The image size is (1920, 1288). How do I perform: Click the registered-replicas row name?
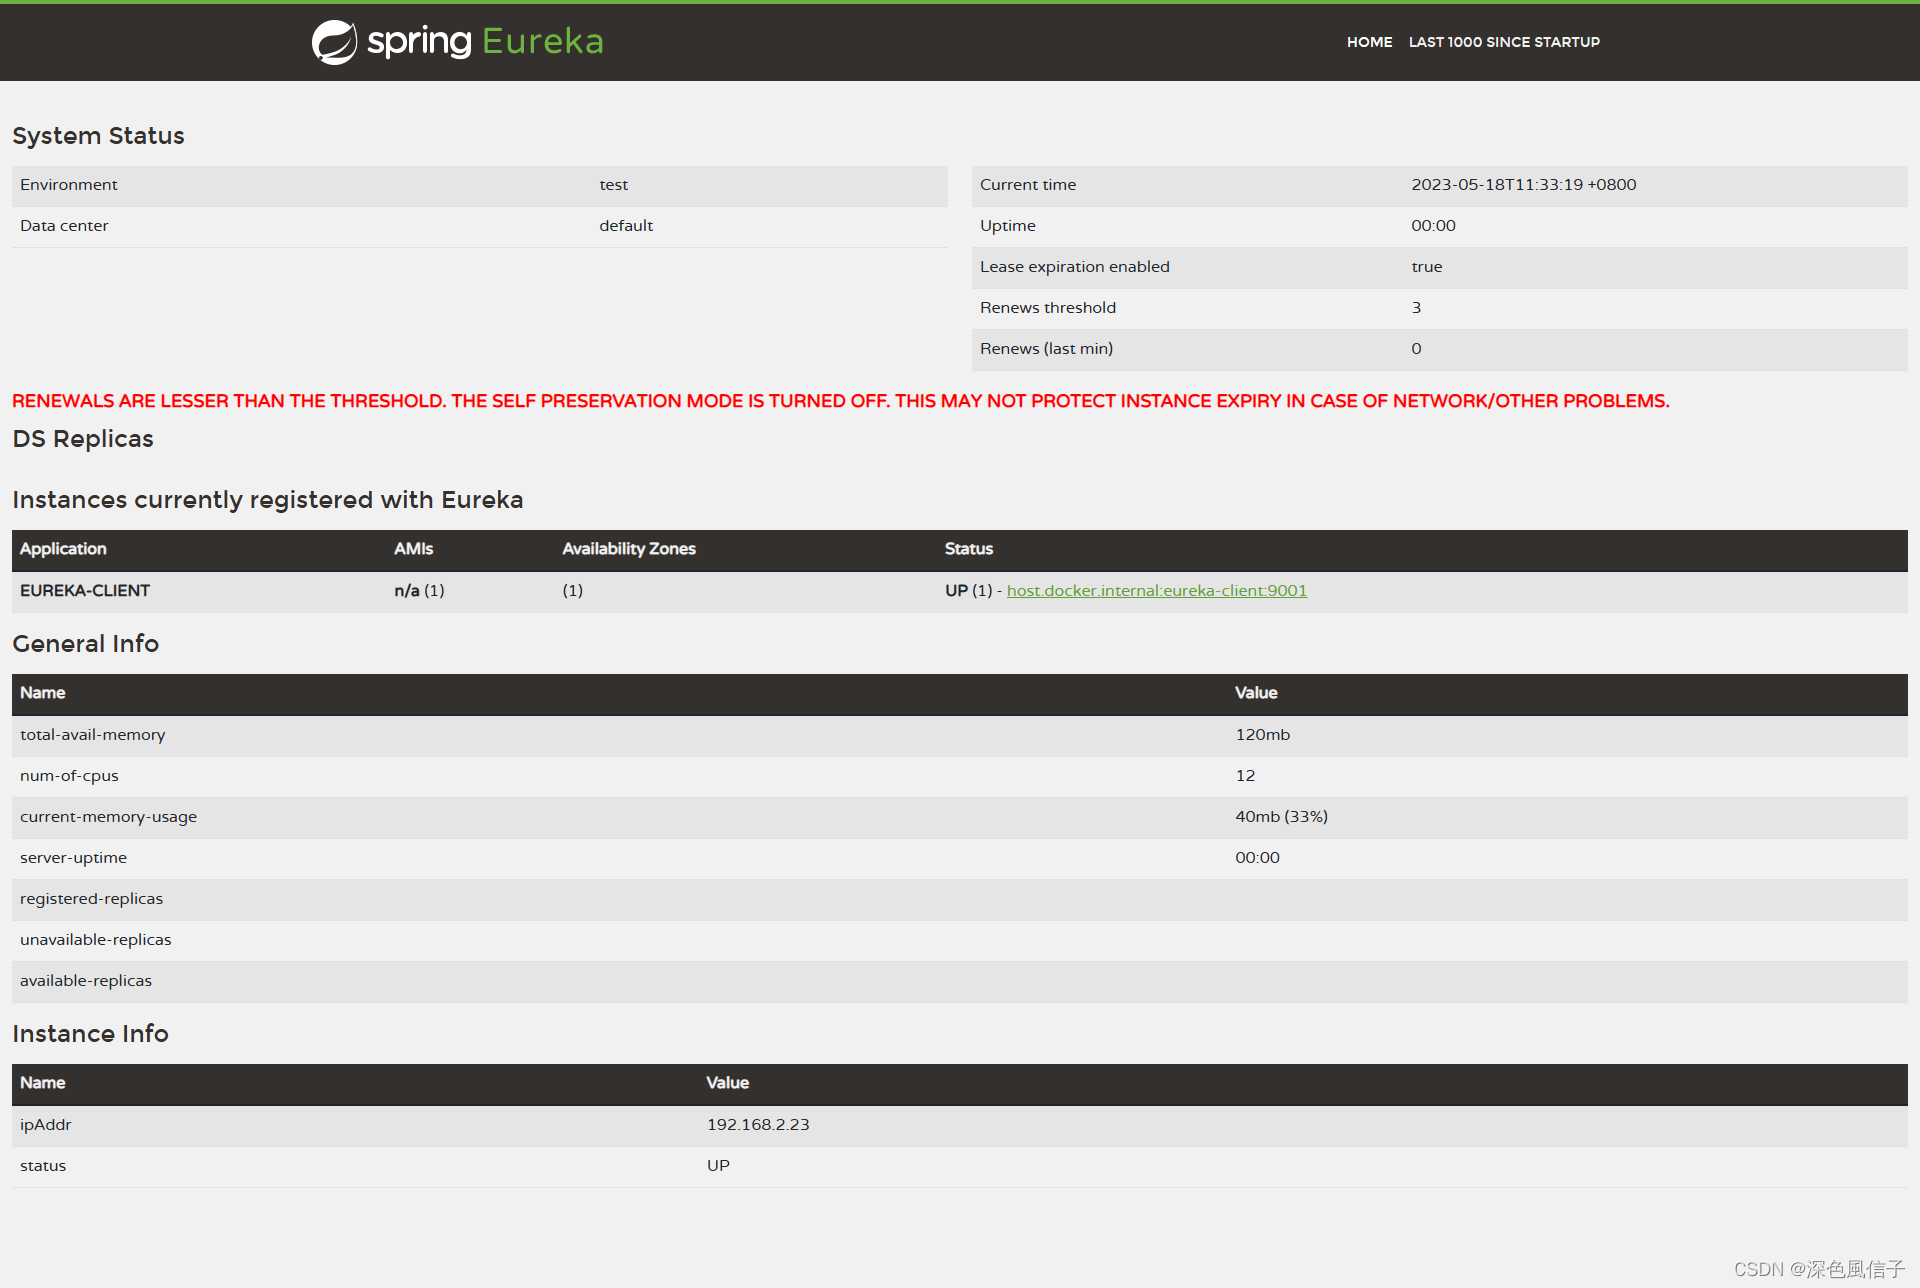pyautogui.click(x=91, y=899)
